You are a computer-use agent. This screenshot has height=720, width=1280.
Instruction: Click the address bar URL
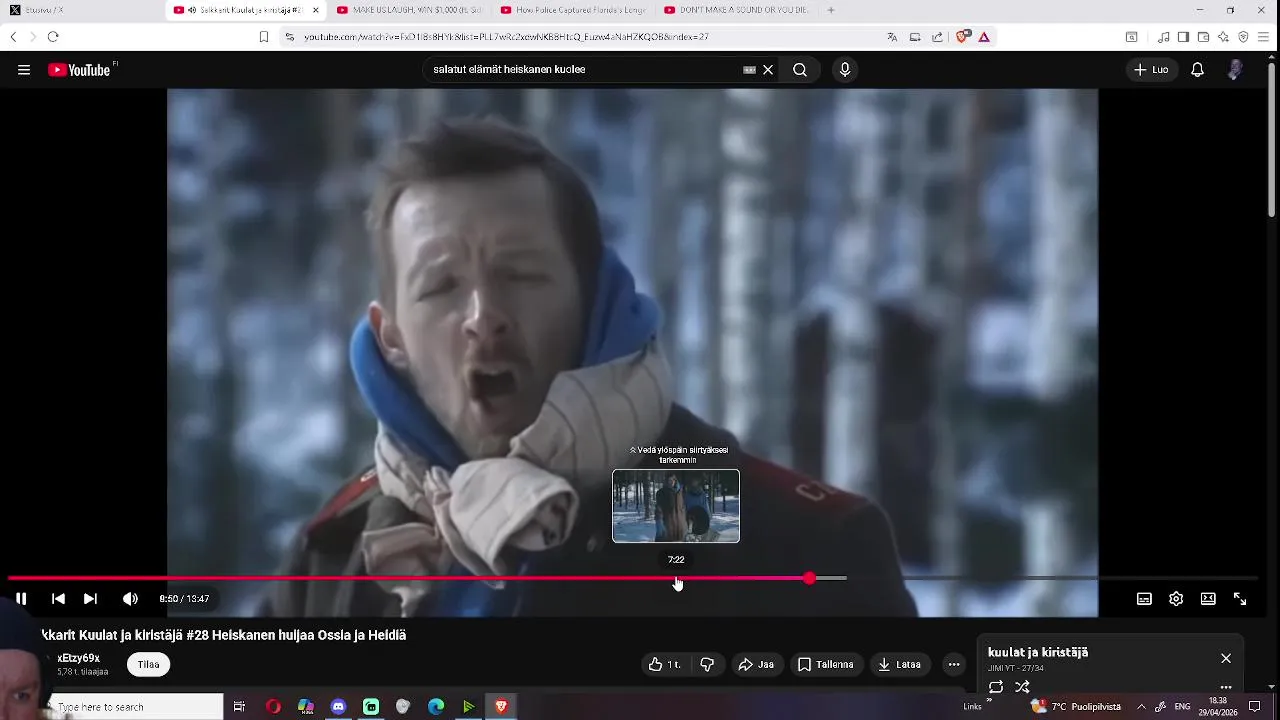[506, 37]
